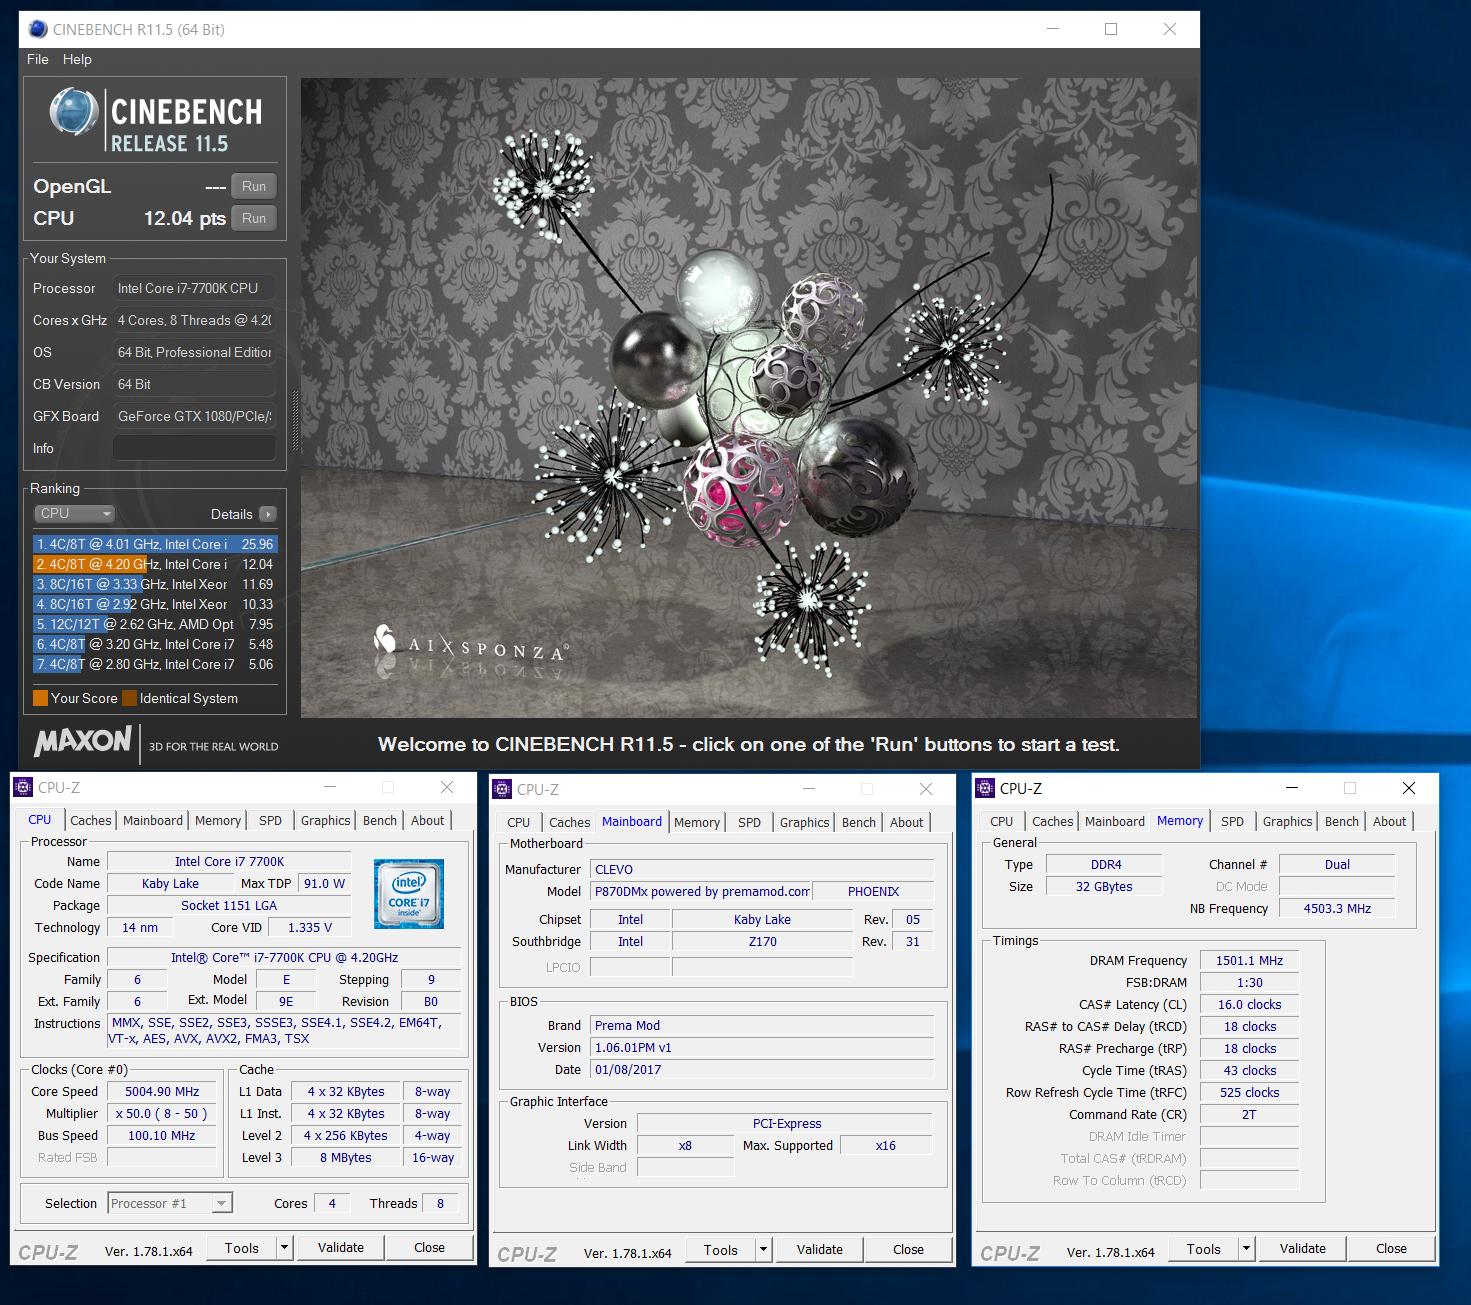This screenshot has height=1305, width=1471.
Task: Expand Tools dropdown arrow in Mainboard CPU-Z window
Action: coord(764,1250)
